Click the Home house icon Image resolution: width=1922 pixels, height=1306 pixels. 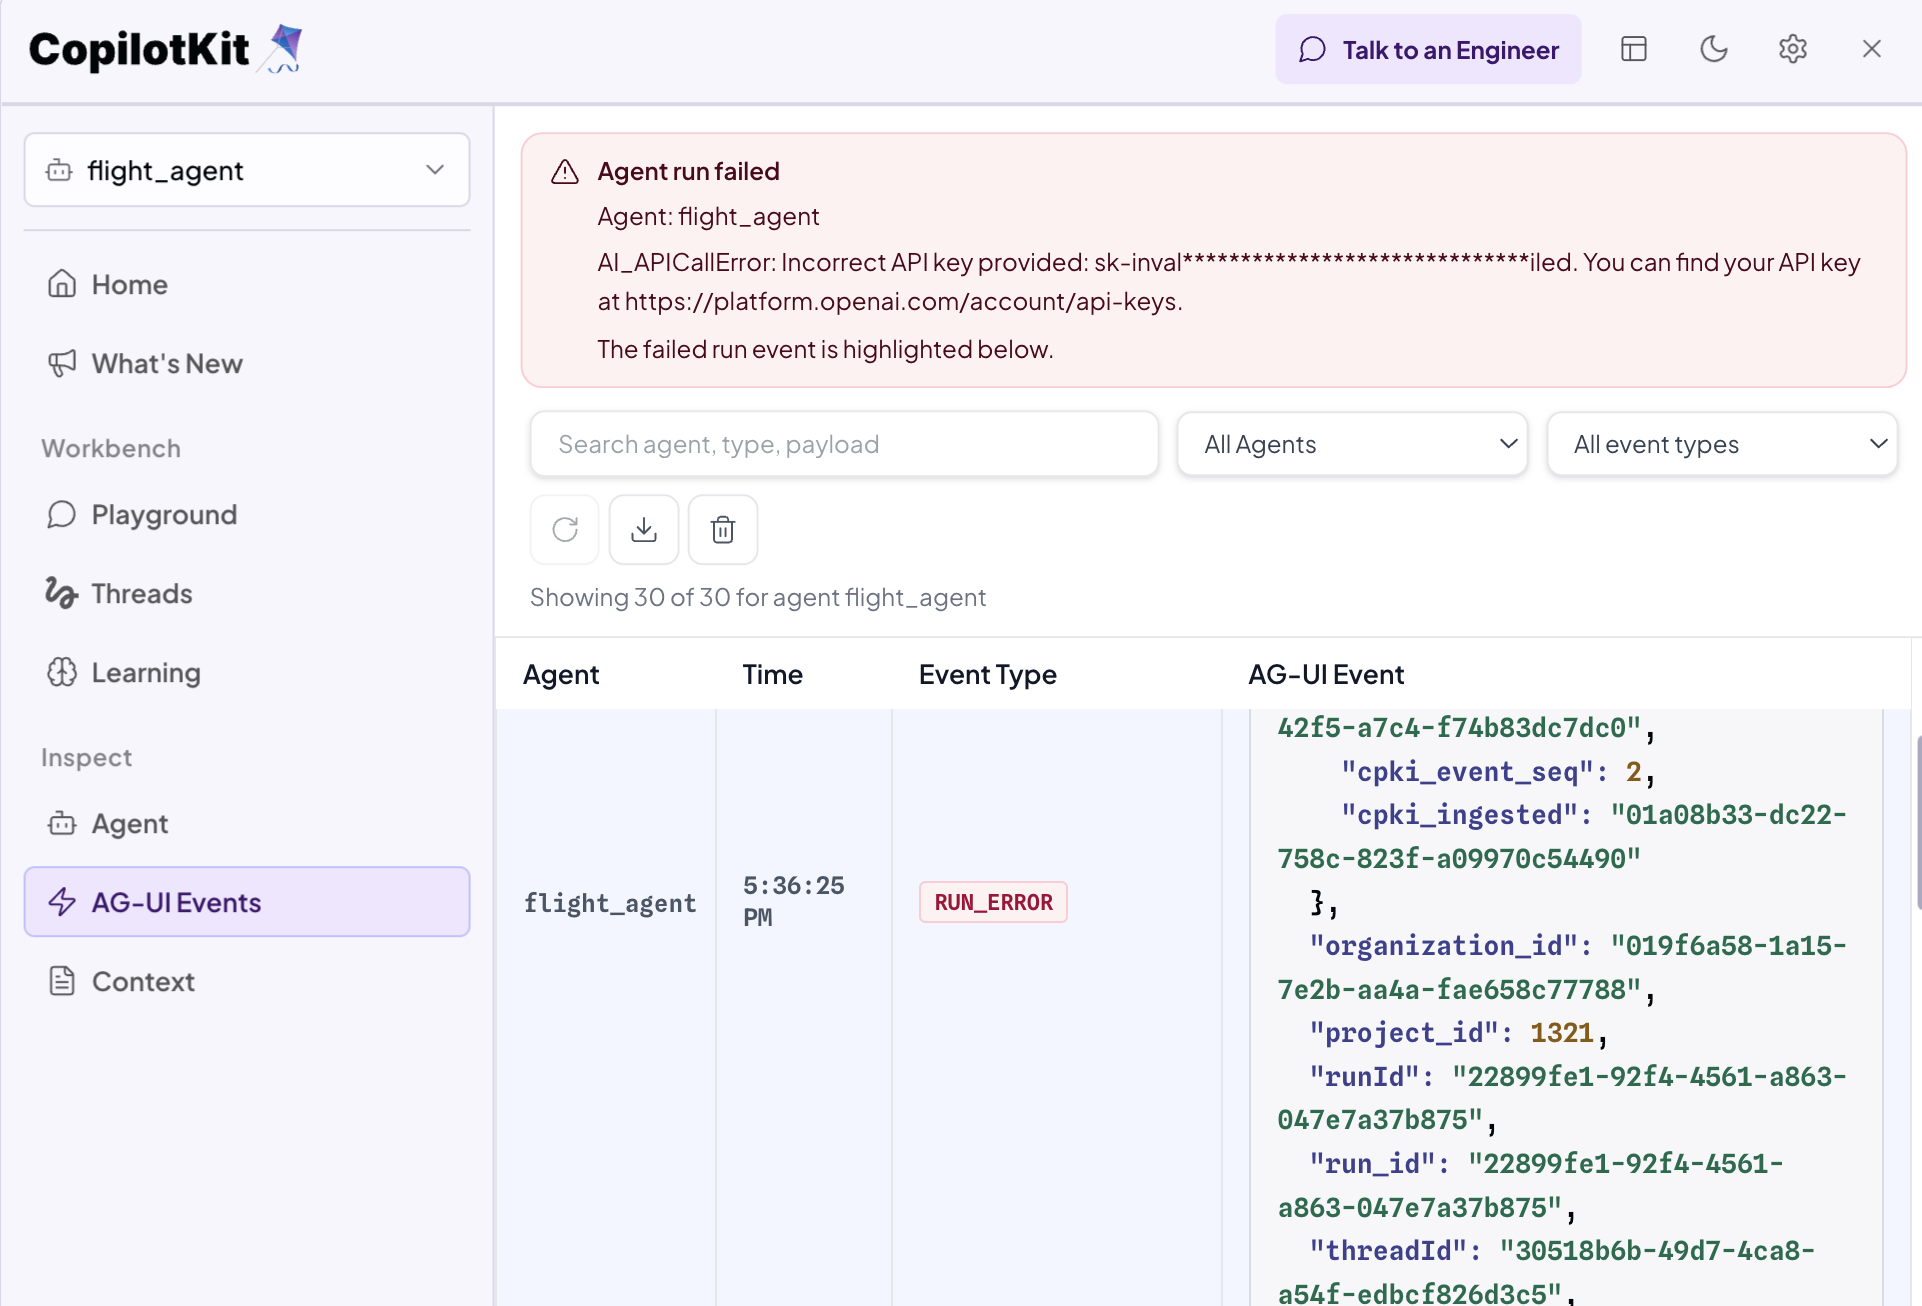62,284
